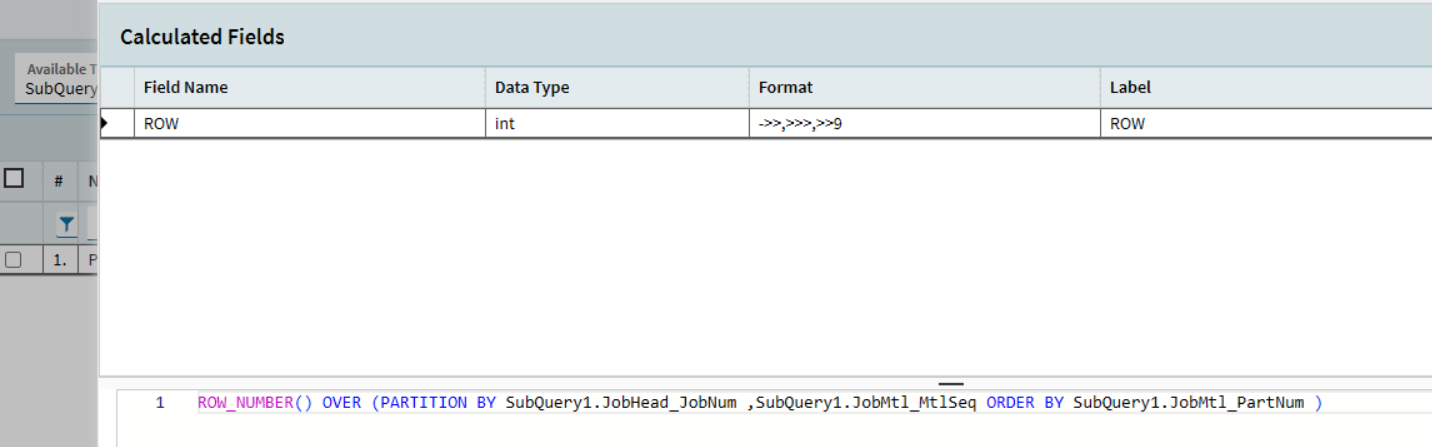Check the checkbox for row 1
1432x447 pixels.
pyautogui.click(x=13, y=260)
